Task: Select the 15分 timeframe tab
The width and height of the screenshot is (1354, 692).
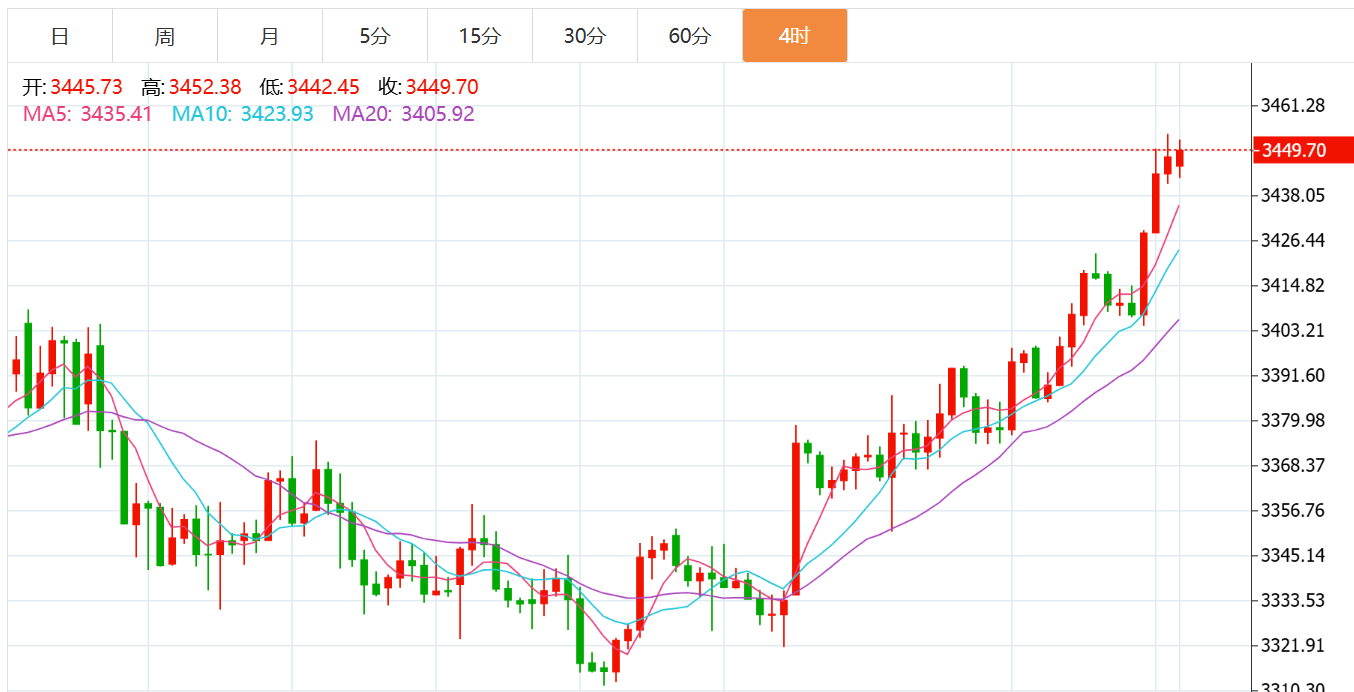Action: pyautogui.click(x=480, y=37)
